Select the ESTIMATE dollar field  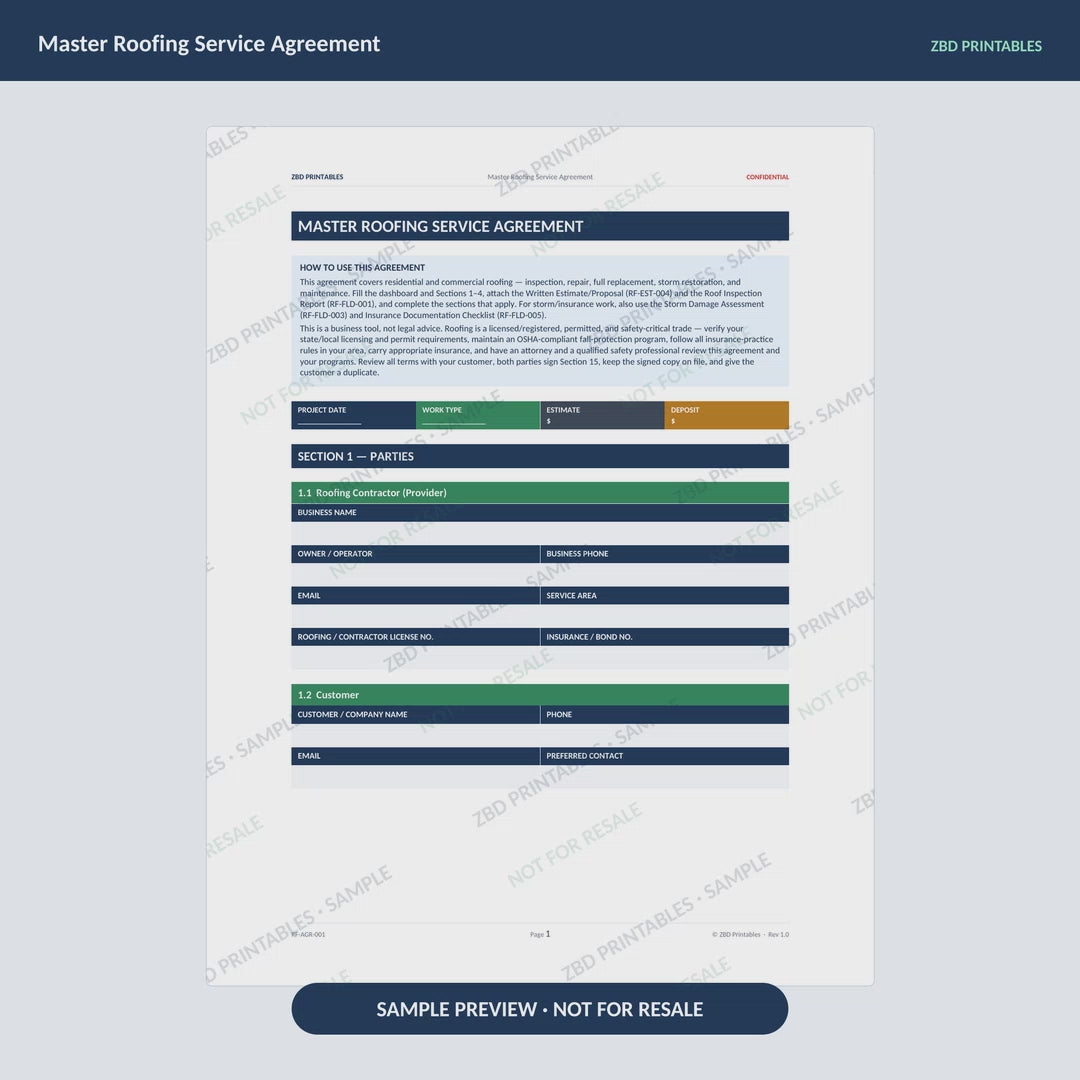coord(603,415)
